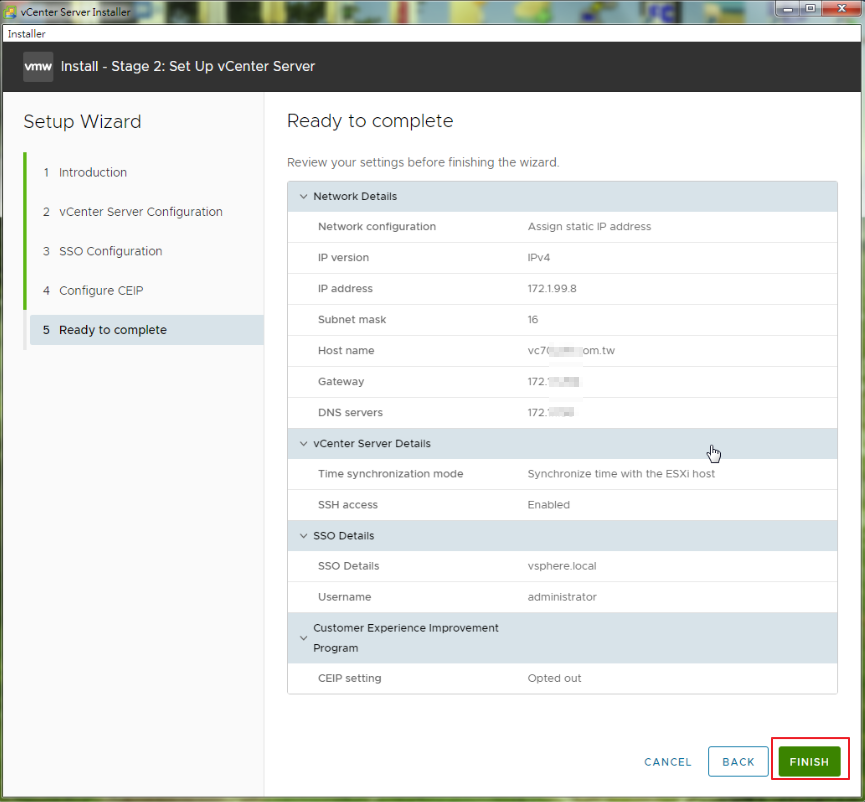Click the CEIP setting label
Viewport: 865px width, 802px height.
349,678
